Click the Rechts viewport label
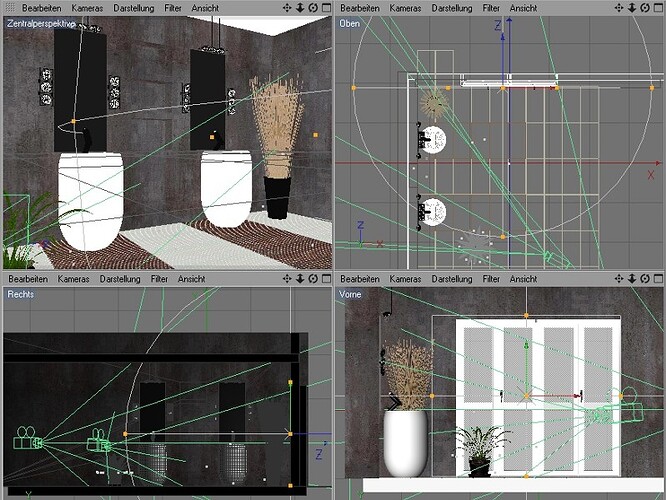 point(20,294)
